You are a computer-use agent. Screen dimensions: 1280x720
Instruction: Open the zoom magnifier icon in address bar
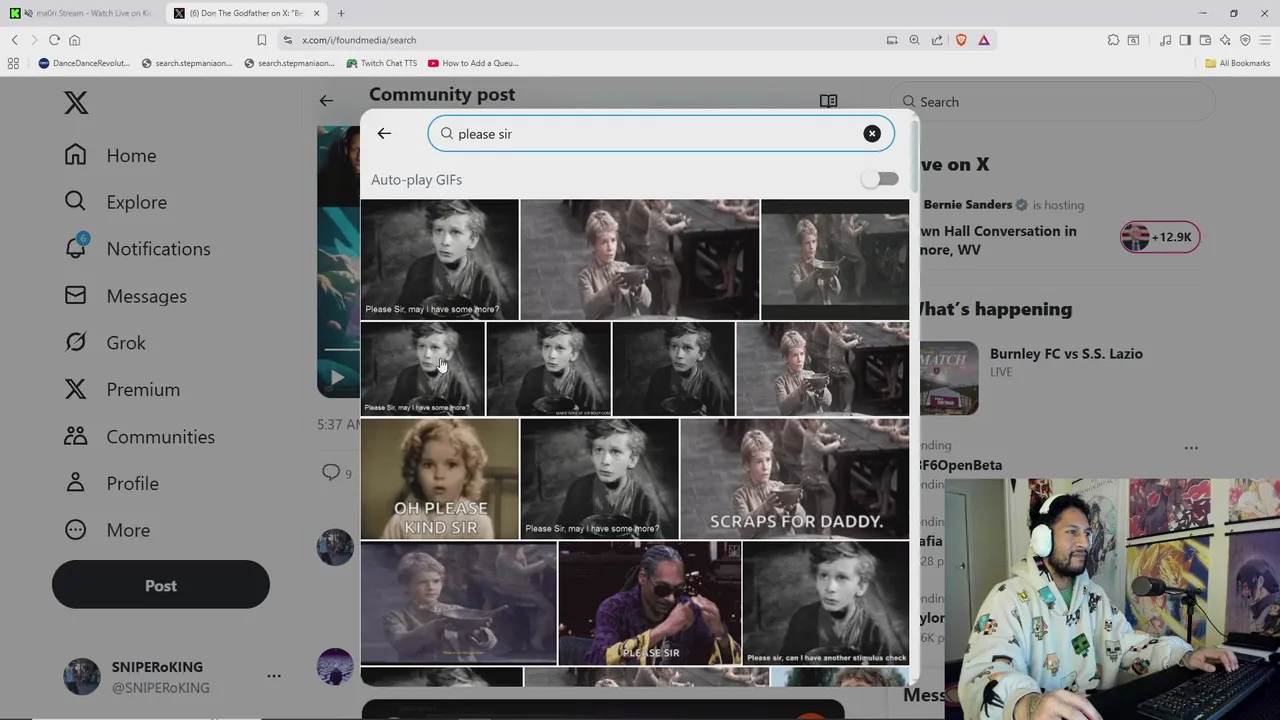coord(914,40)
